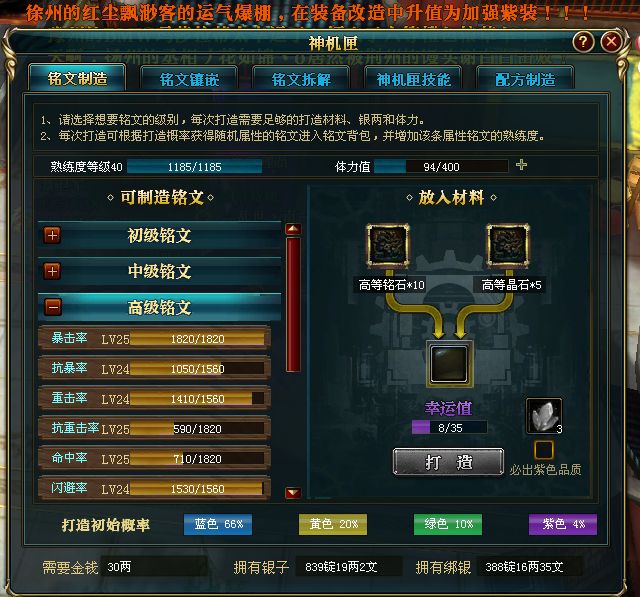Viewport: 640px width, 597px height.
Task: Click the plus icon to add 体力值
Action: 521,165
